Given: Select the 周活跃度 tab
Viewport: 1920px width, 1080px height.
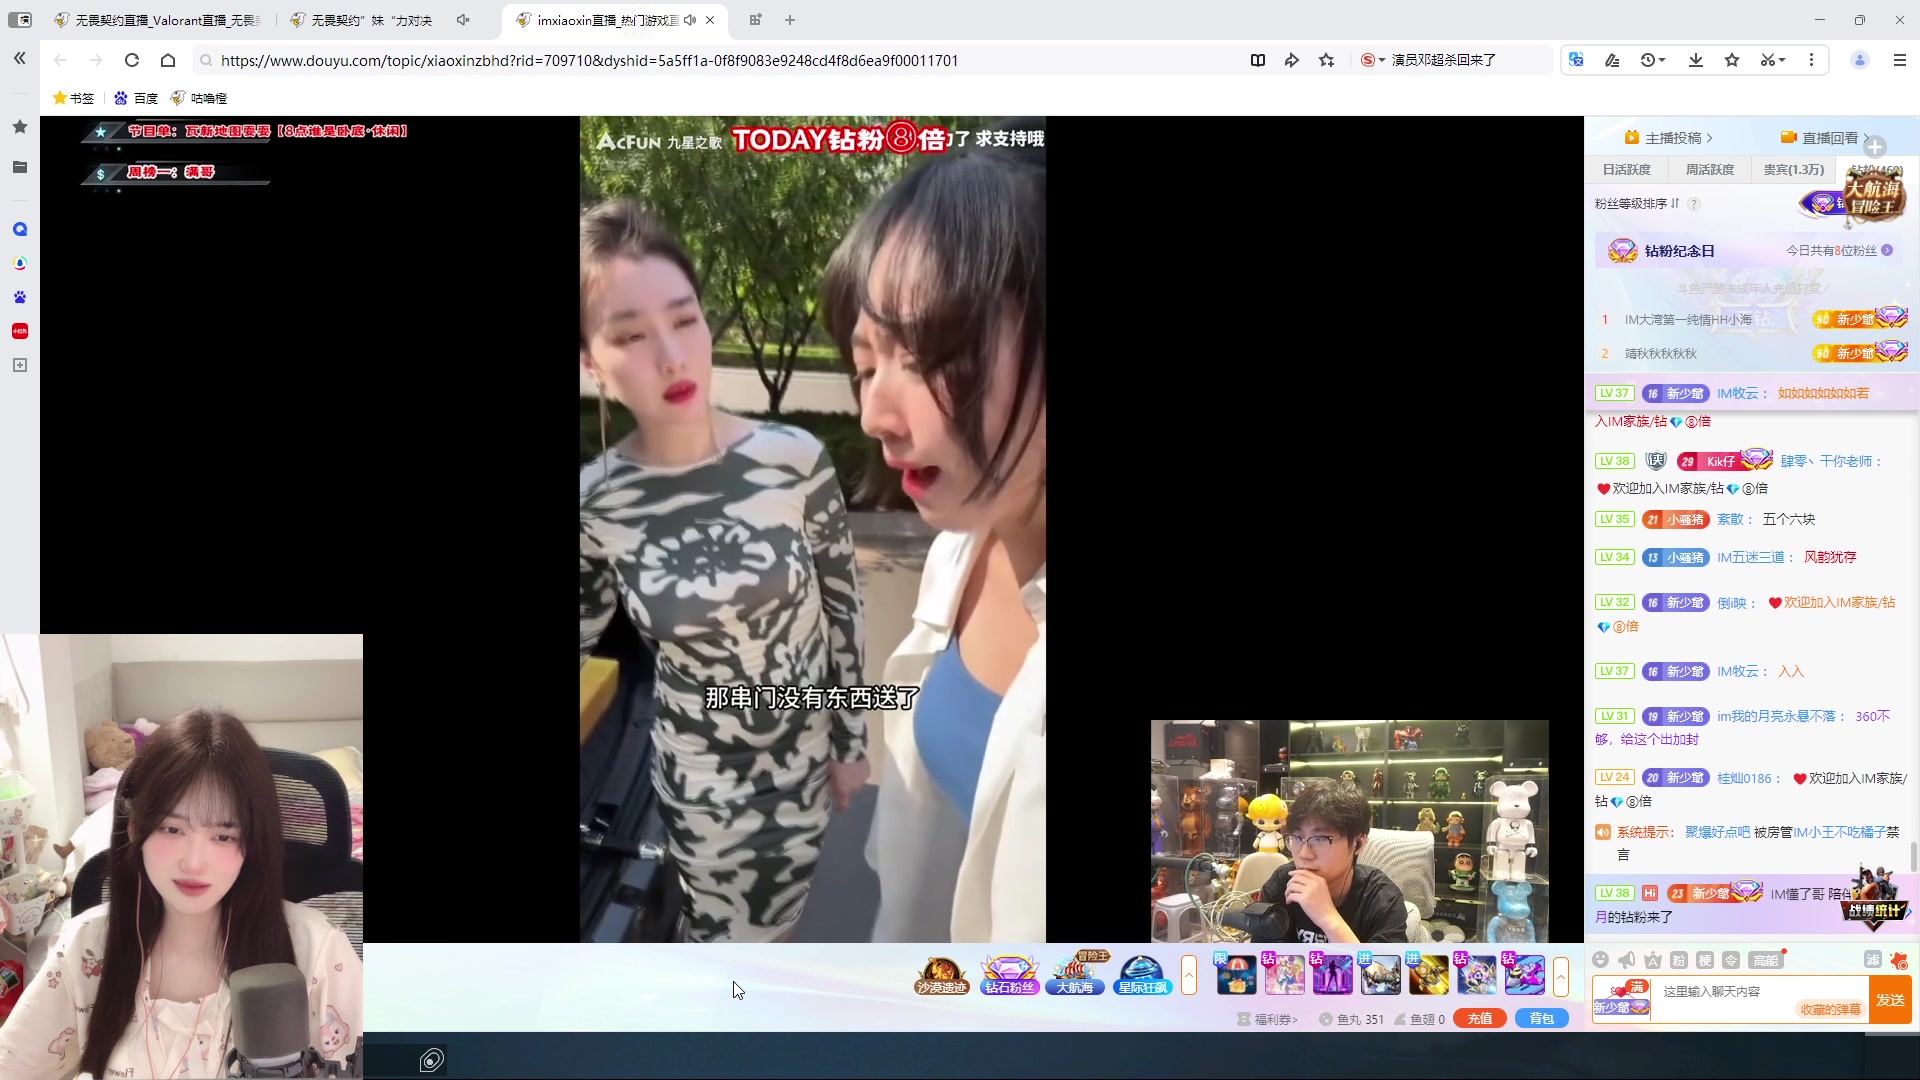Looking at the screenshot, I should pyautogui.click(x=1710, y=170).
